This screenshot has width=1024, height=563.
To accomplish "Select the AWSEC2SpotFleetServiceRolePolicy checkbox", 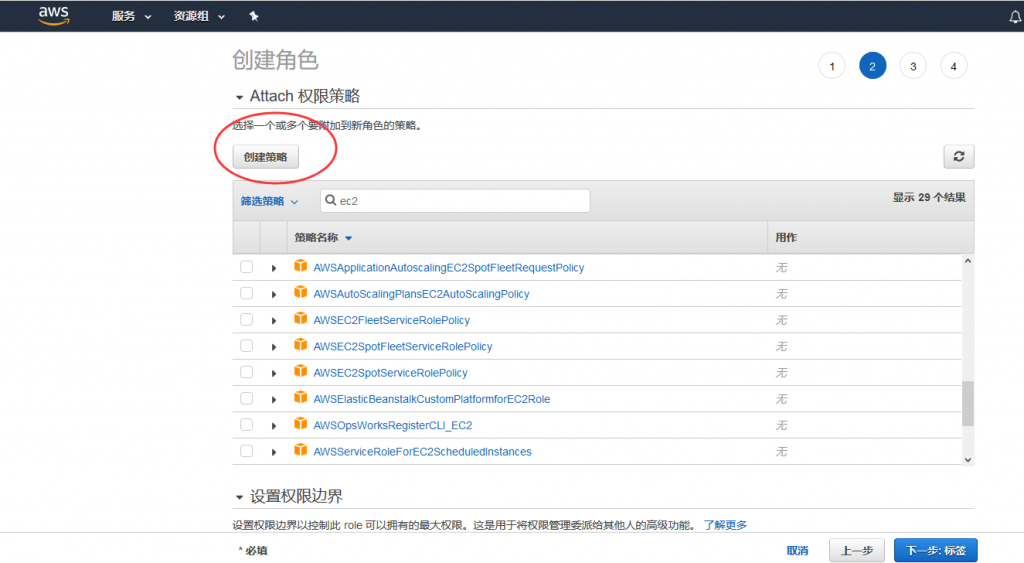I will (x=246, y=346).
